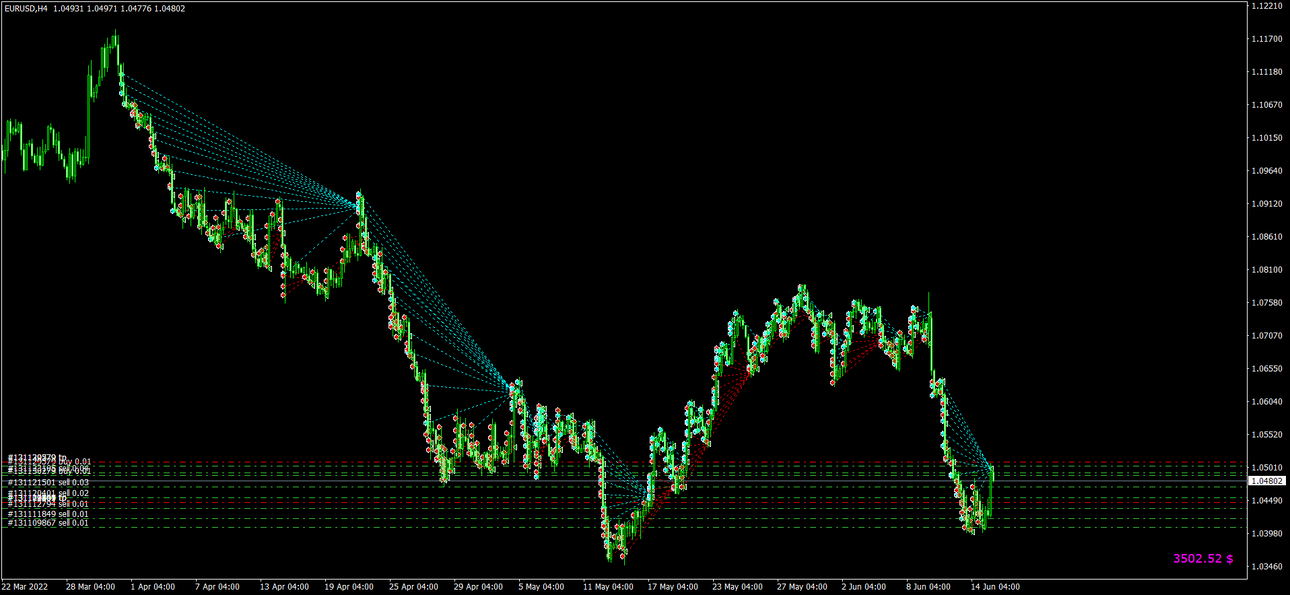This screenshot has width=1290, height=595.
Task: Click price scale value 1.10670
Action: pos(1267,105)
